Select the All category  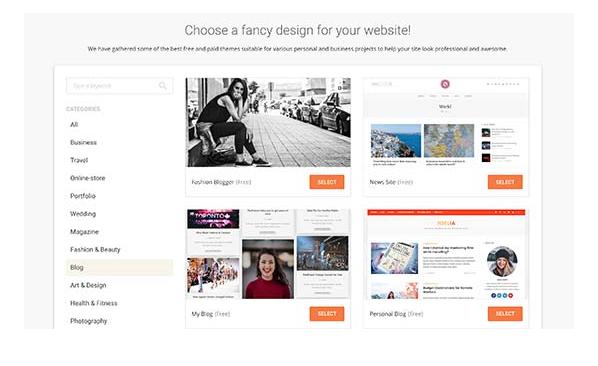pyautogui.click(x=74, y=124)
